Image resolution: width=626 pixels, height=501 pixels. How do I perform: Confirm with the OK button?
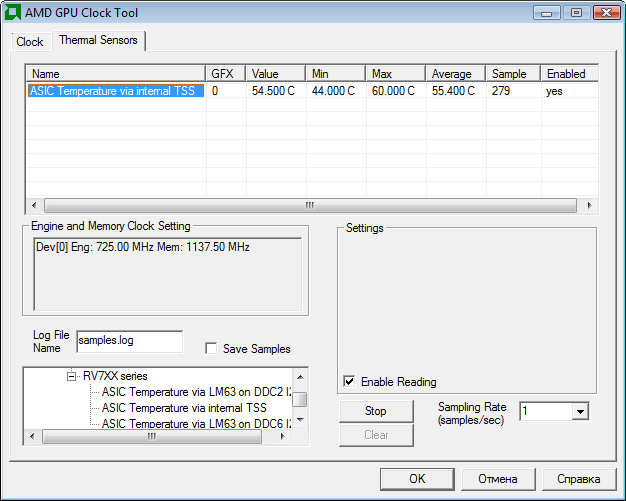[417, 479]
